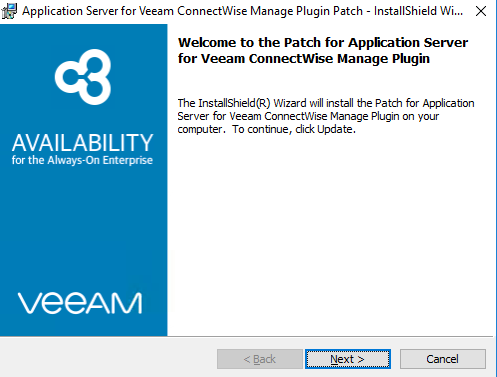Close the InstallShield Wizard window
This screenshot has height=377, width=497.
coord(481,11)
